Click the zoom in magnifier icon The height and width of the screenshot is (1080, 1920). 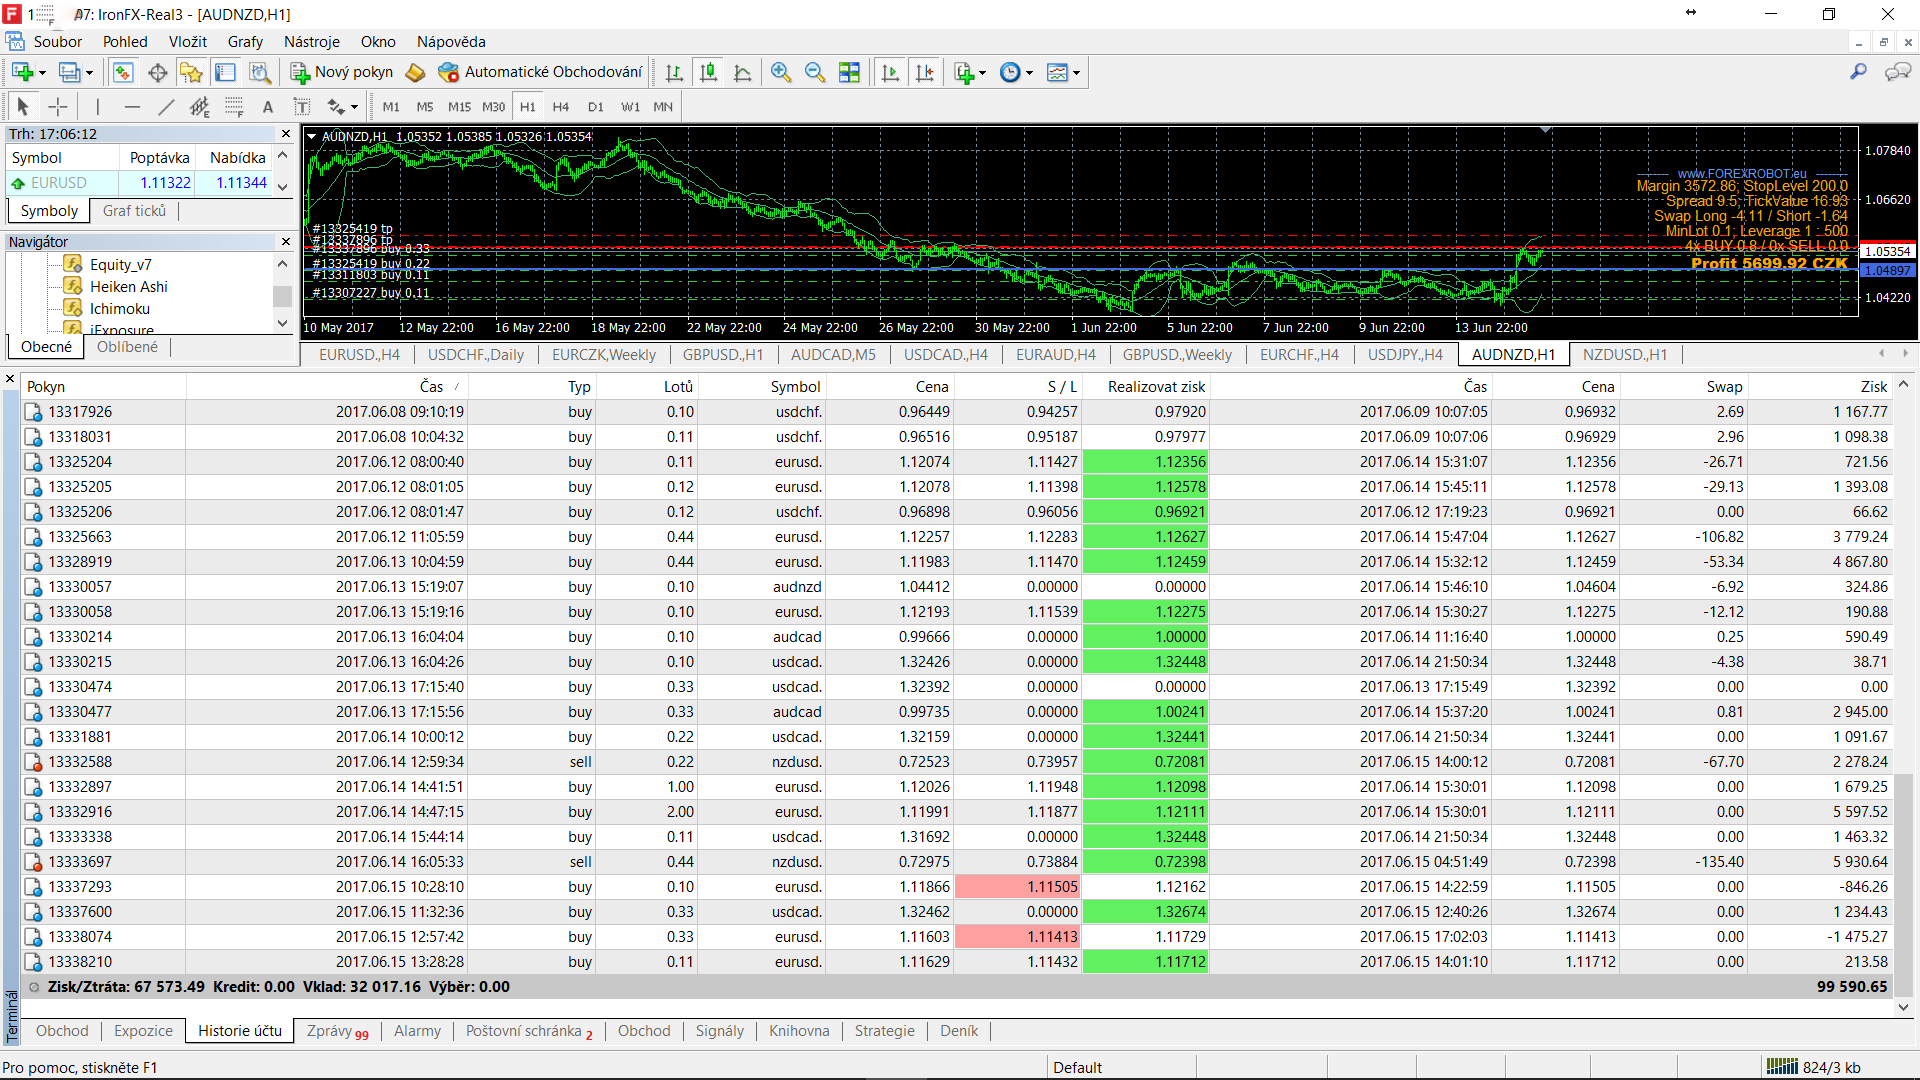[781, 72]
